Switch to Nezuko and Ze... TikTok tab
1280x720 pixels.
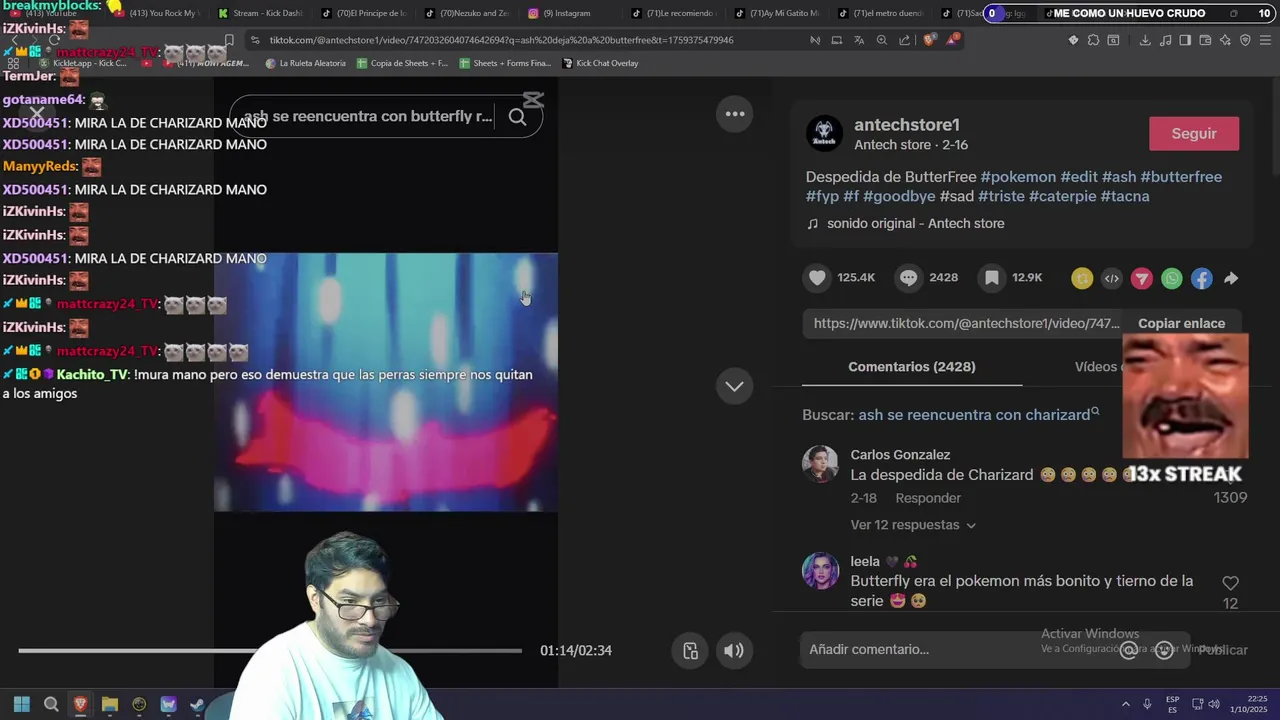[x=466, y=13]
